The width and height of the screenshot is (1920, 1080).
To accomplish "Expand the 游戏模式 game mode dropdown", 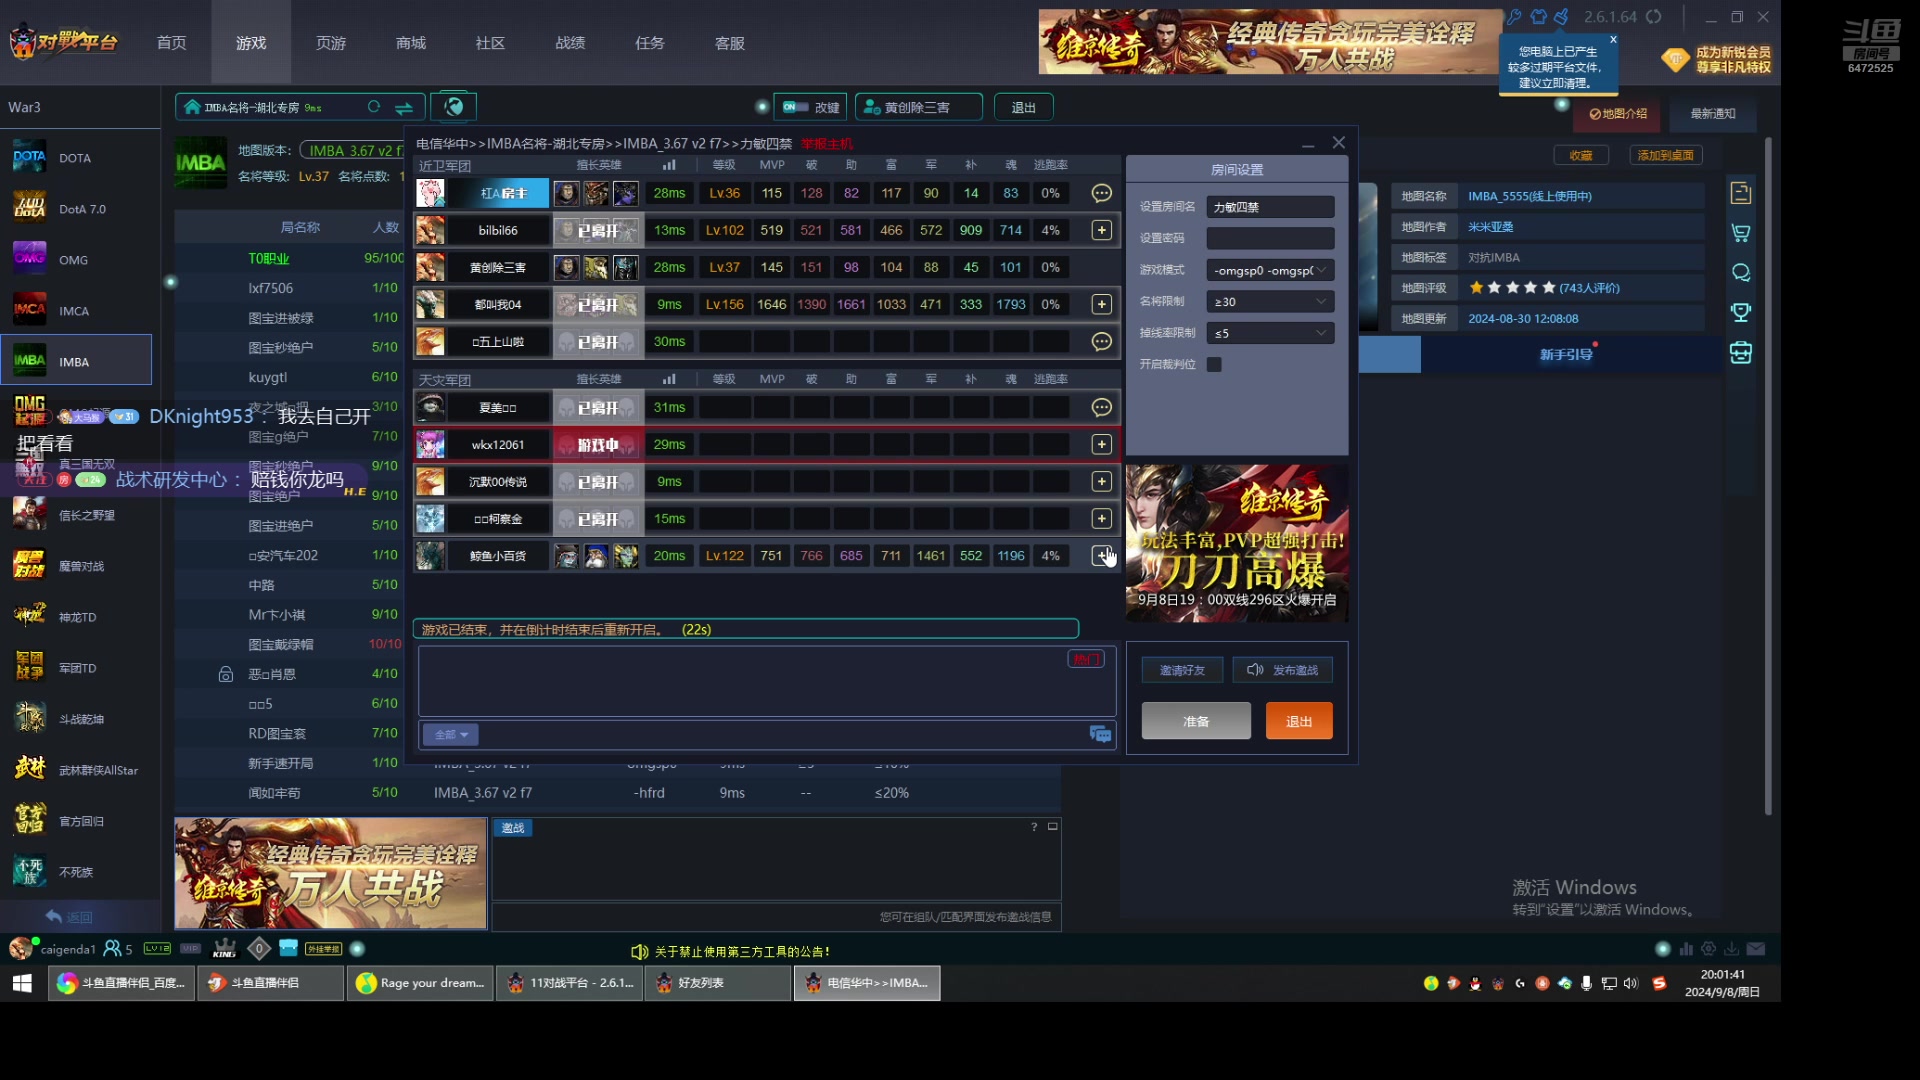I will [x=1270, y=270].
